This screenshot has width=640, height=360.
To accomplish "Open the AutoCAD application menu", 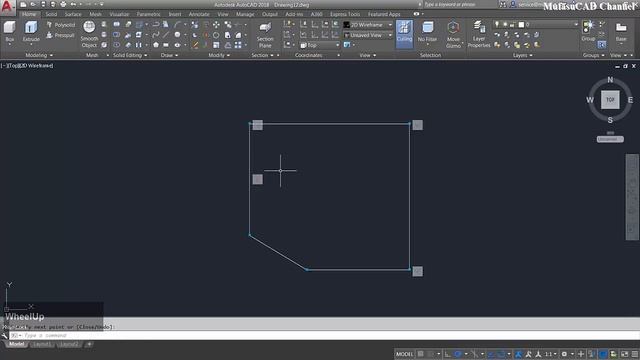I will (7, 7).
